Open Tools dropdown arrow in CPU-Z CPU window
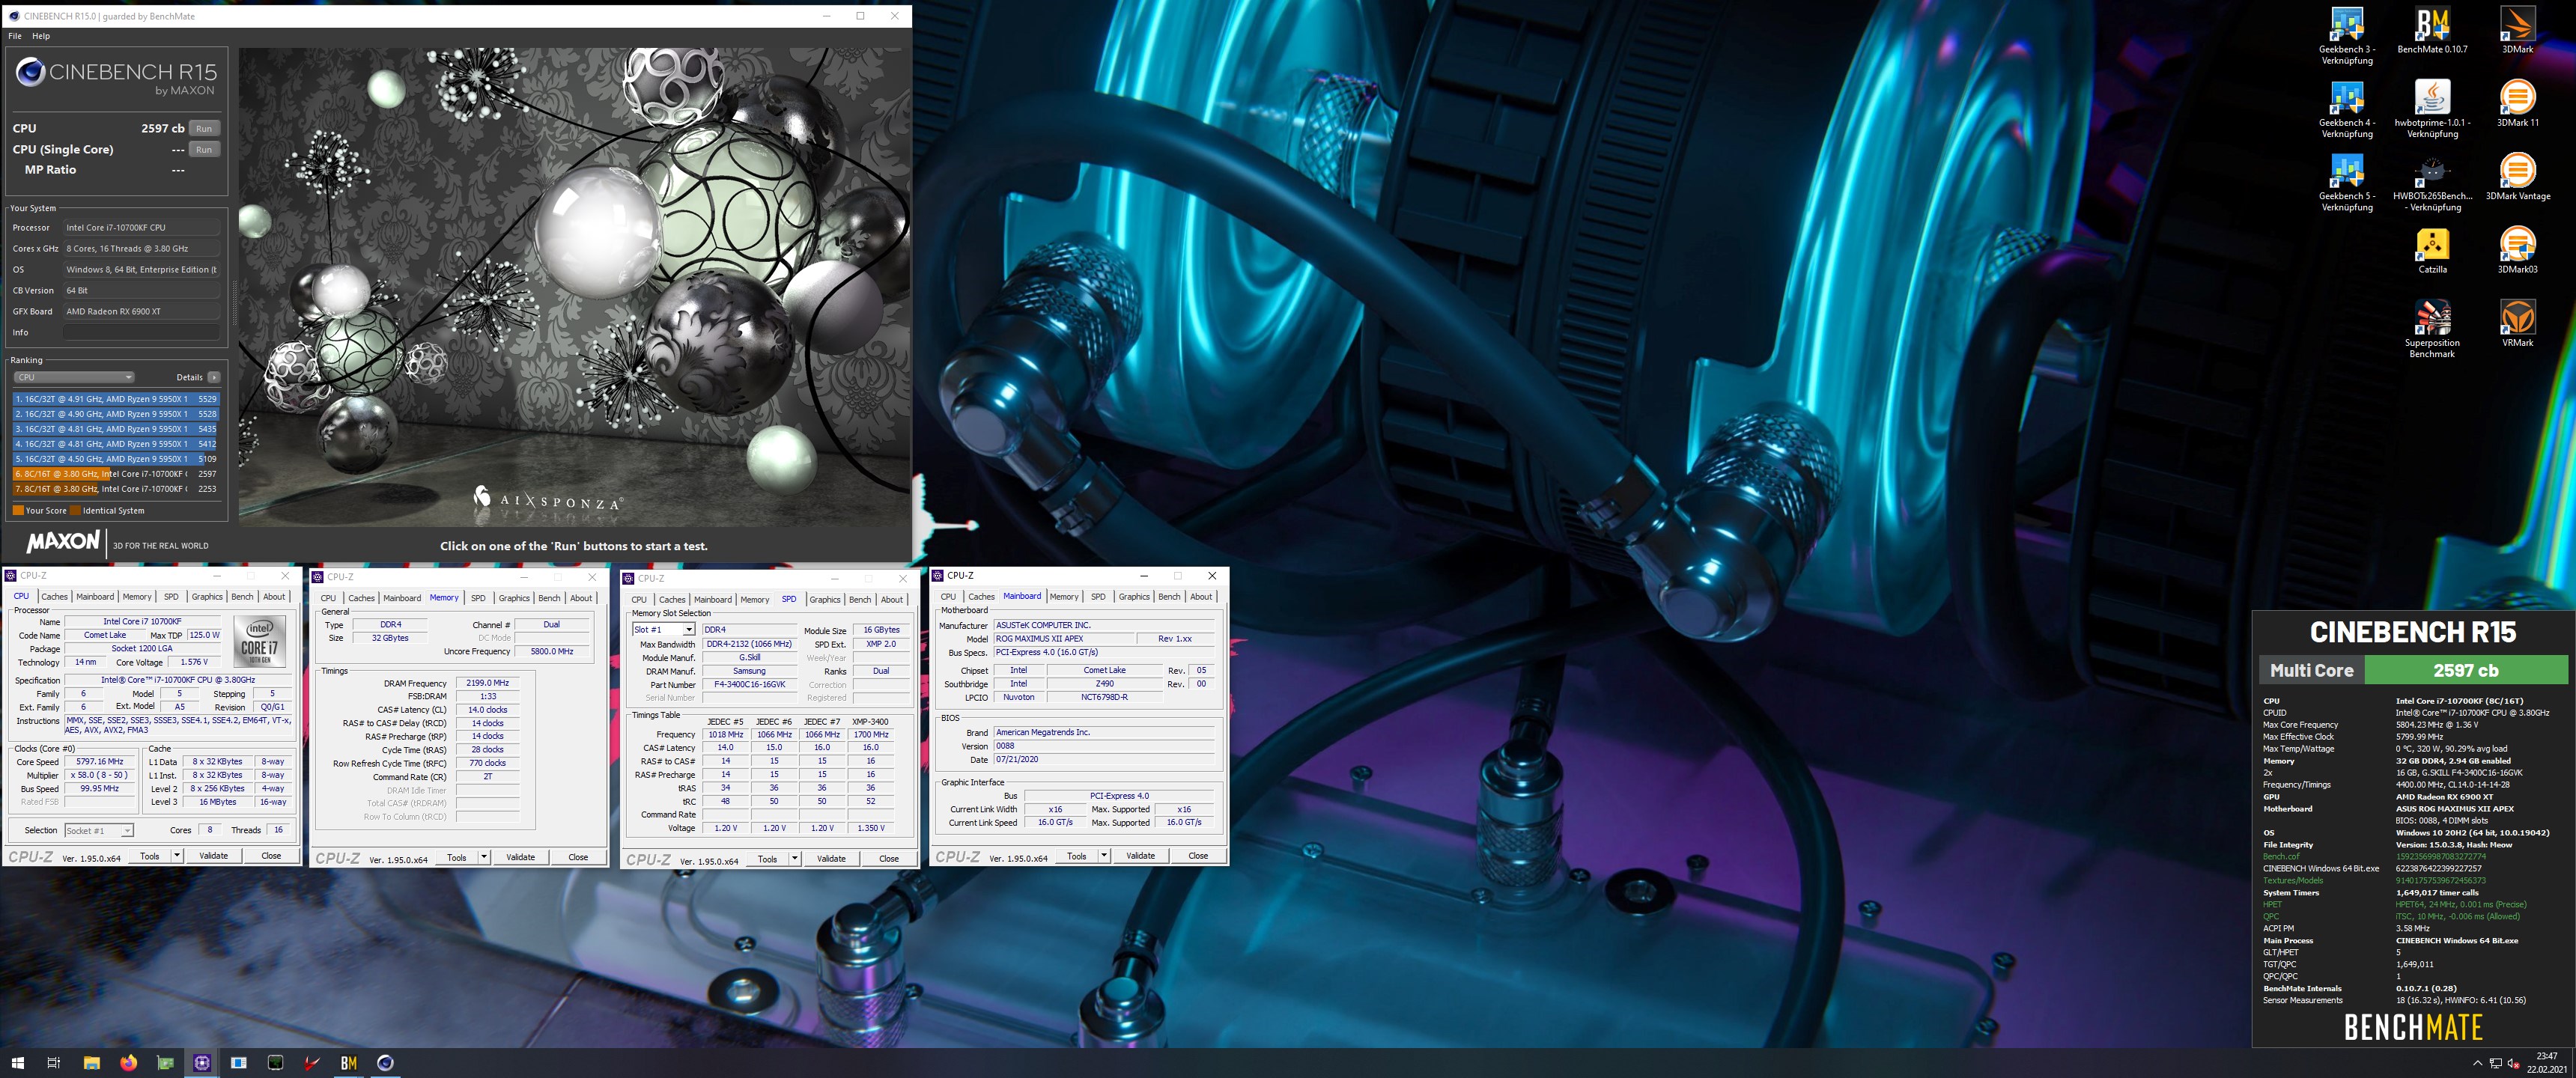 click(x=177, y=855)
